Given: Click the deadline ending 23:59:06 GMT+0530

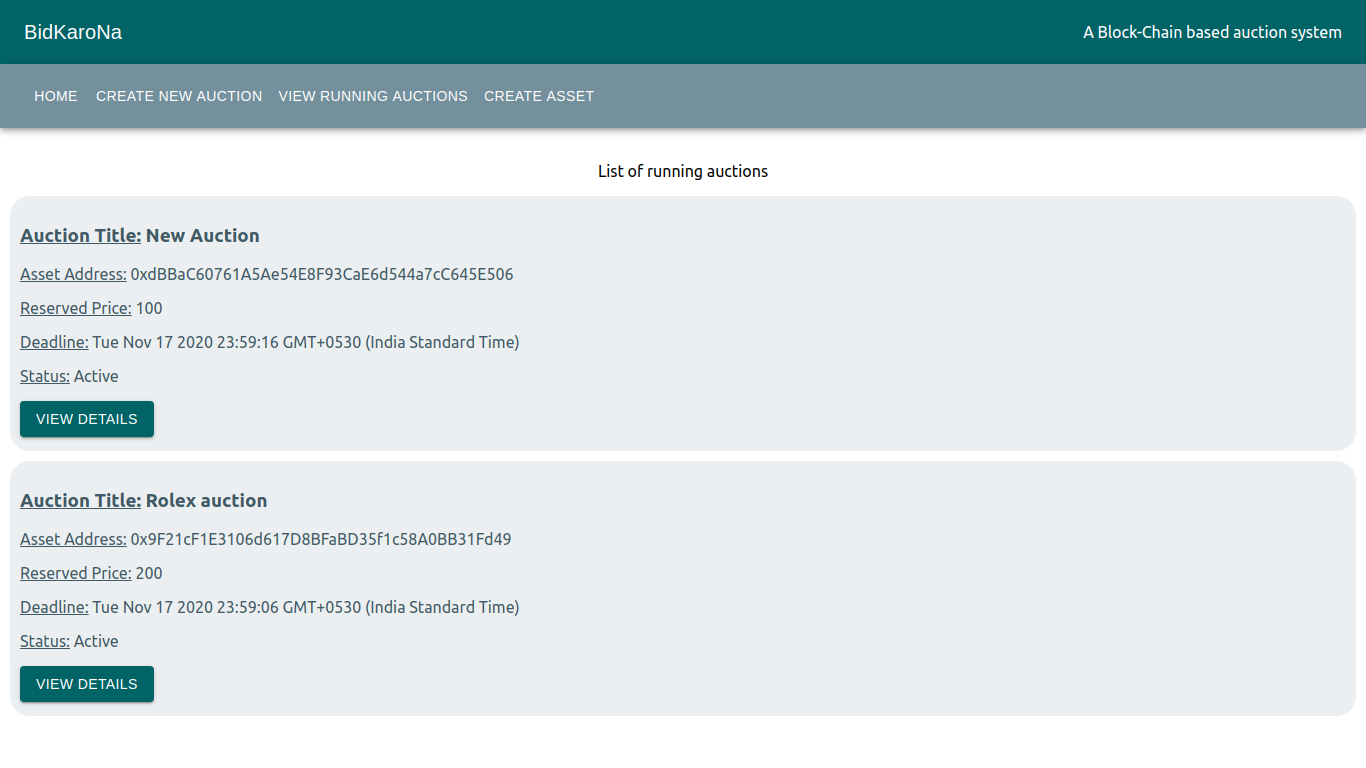Looking at the screenshot, I should pos(306,607).
